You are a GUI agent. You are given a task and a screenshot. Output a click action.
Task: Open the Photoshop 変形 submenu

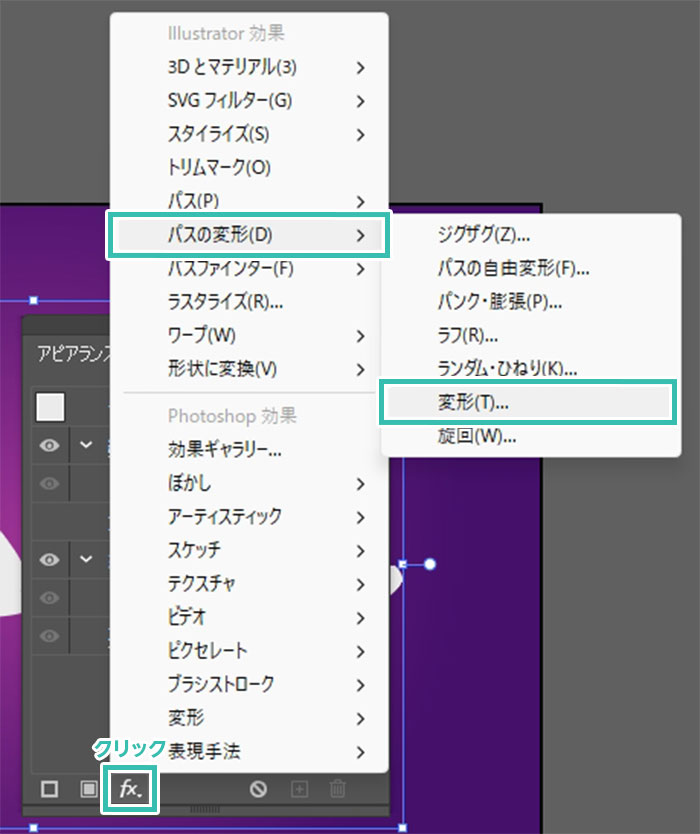click(x=249, y=718)
